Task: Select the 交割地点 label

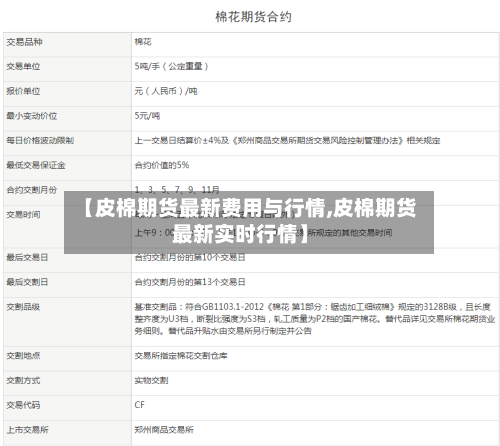Action: point(23,356)
